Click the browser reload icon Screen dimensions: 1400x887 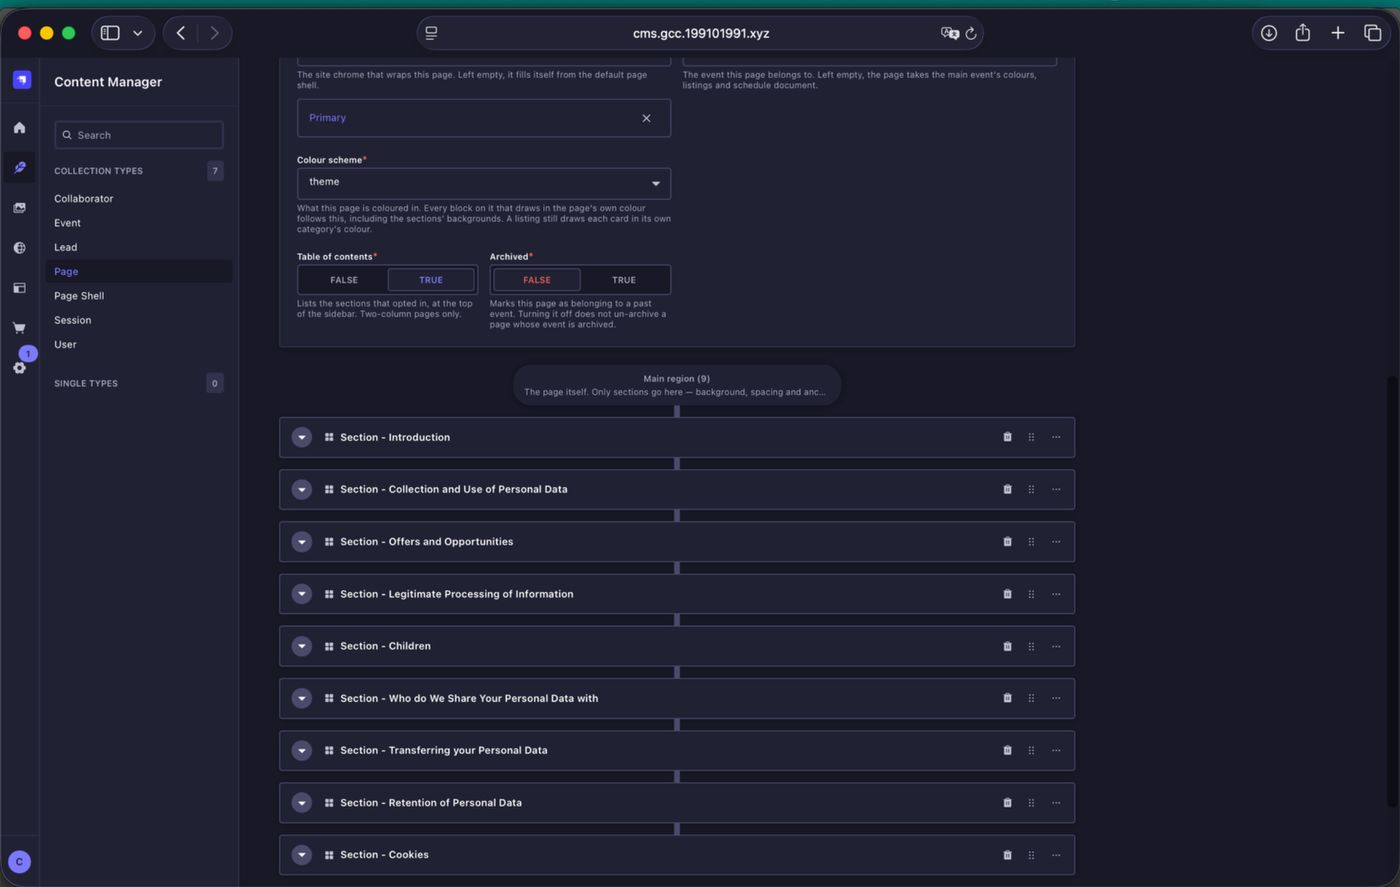click(970, 33)
